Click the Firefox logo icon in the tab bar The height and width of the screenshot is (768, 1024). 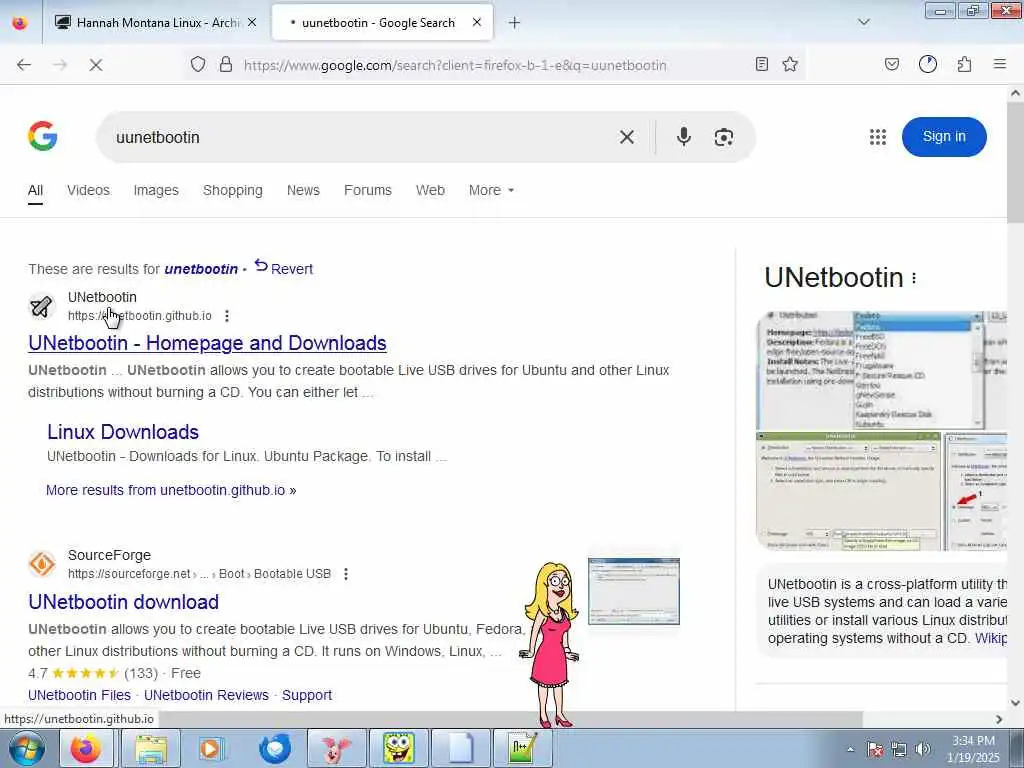pos(20,22)
